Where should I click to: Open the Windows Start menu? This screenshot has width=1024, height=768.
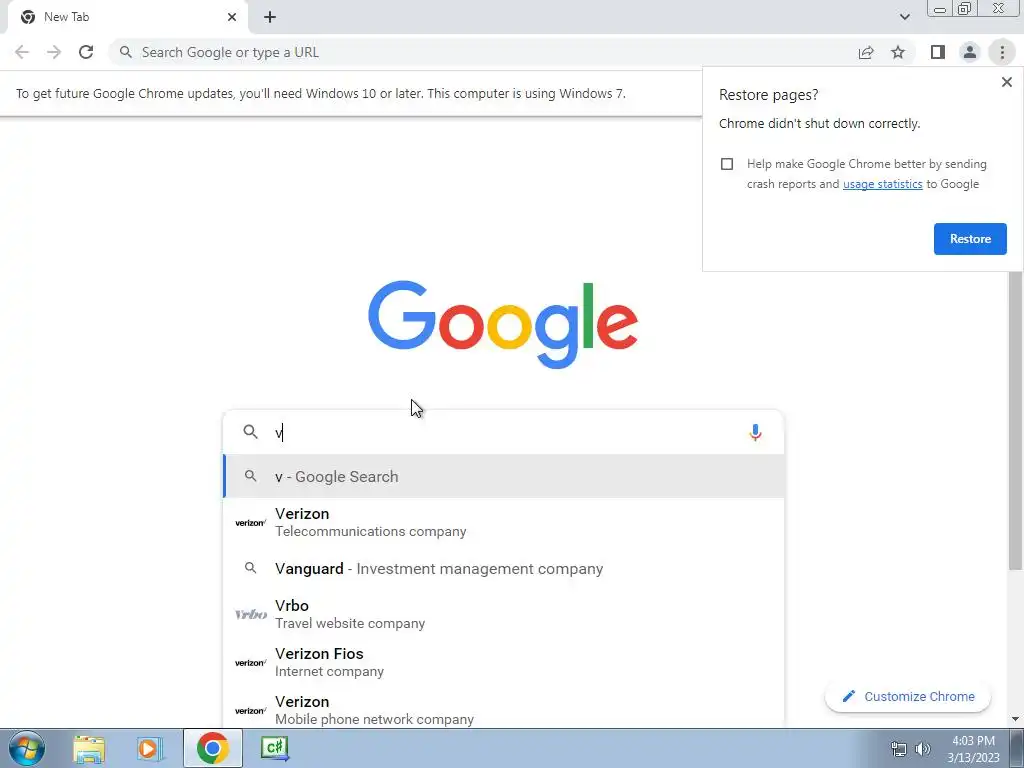coord(26,748)
